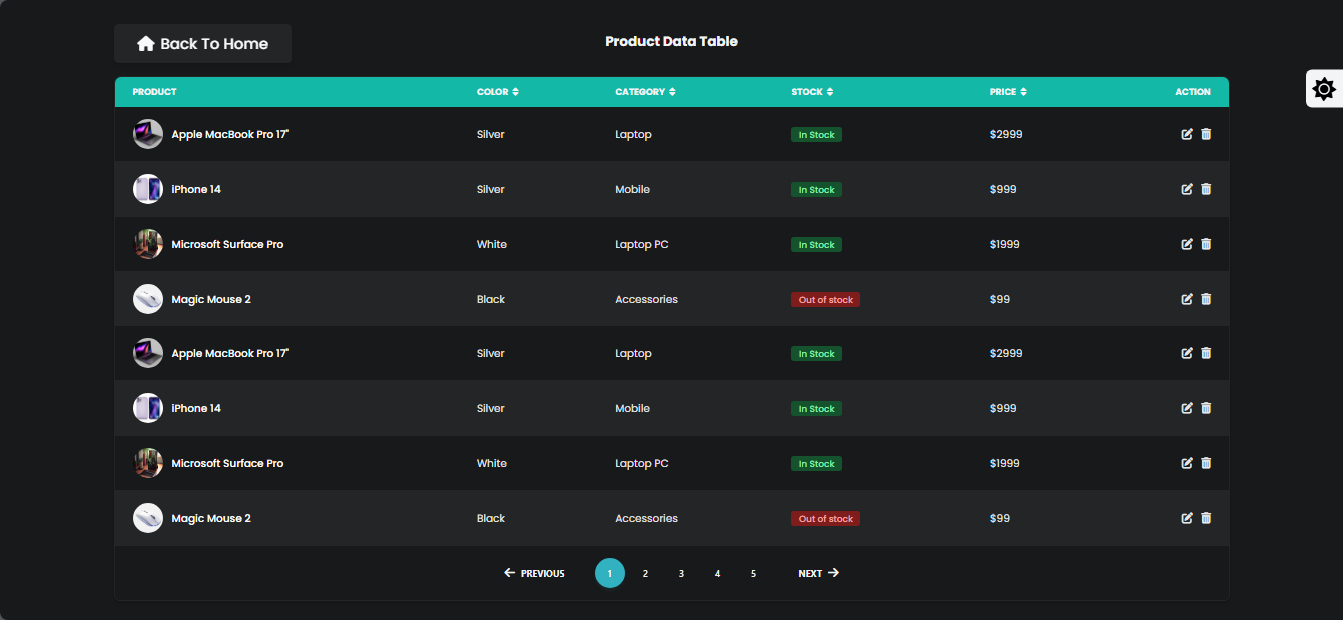Go to pagination page 5
Screen dimensions: 1343x620
pyautogui.click(x=753, y=573)
